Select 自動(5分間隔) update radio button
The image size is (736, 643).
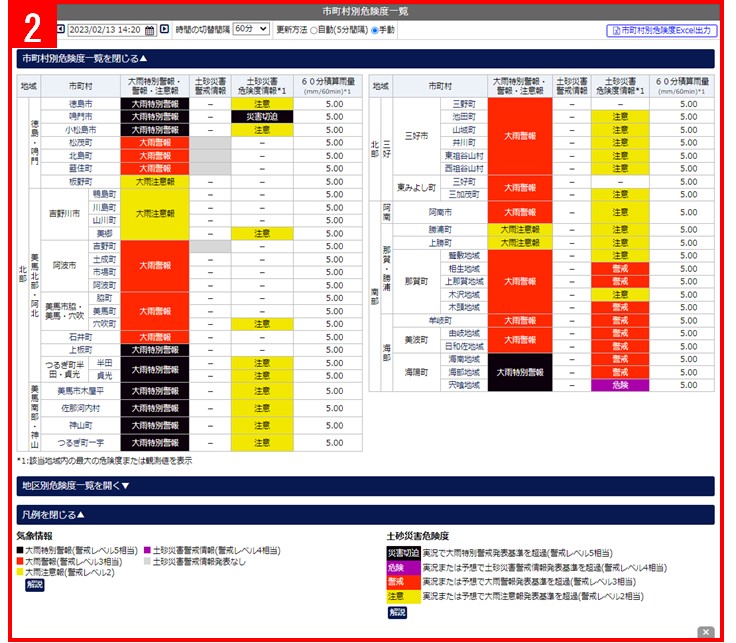pyautogui.click(x=314, y=31)
